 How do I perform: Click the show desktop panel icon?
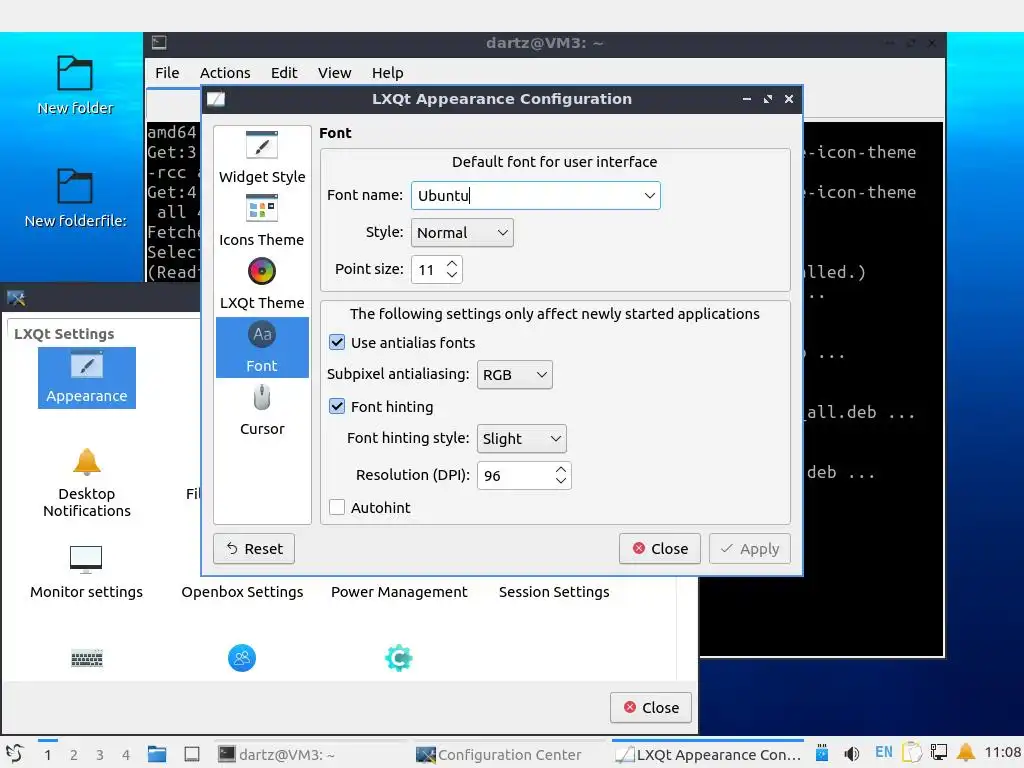(192, 754)
